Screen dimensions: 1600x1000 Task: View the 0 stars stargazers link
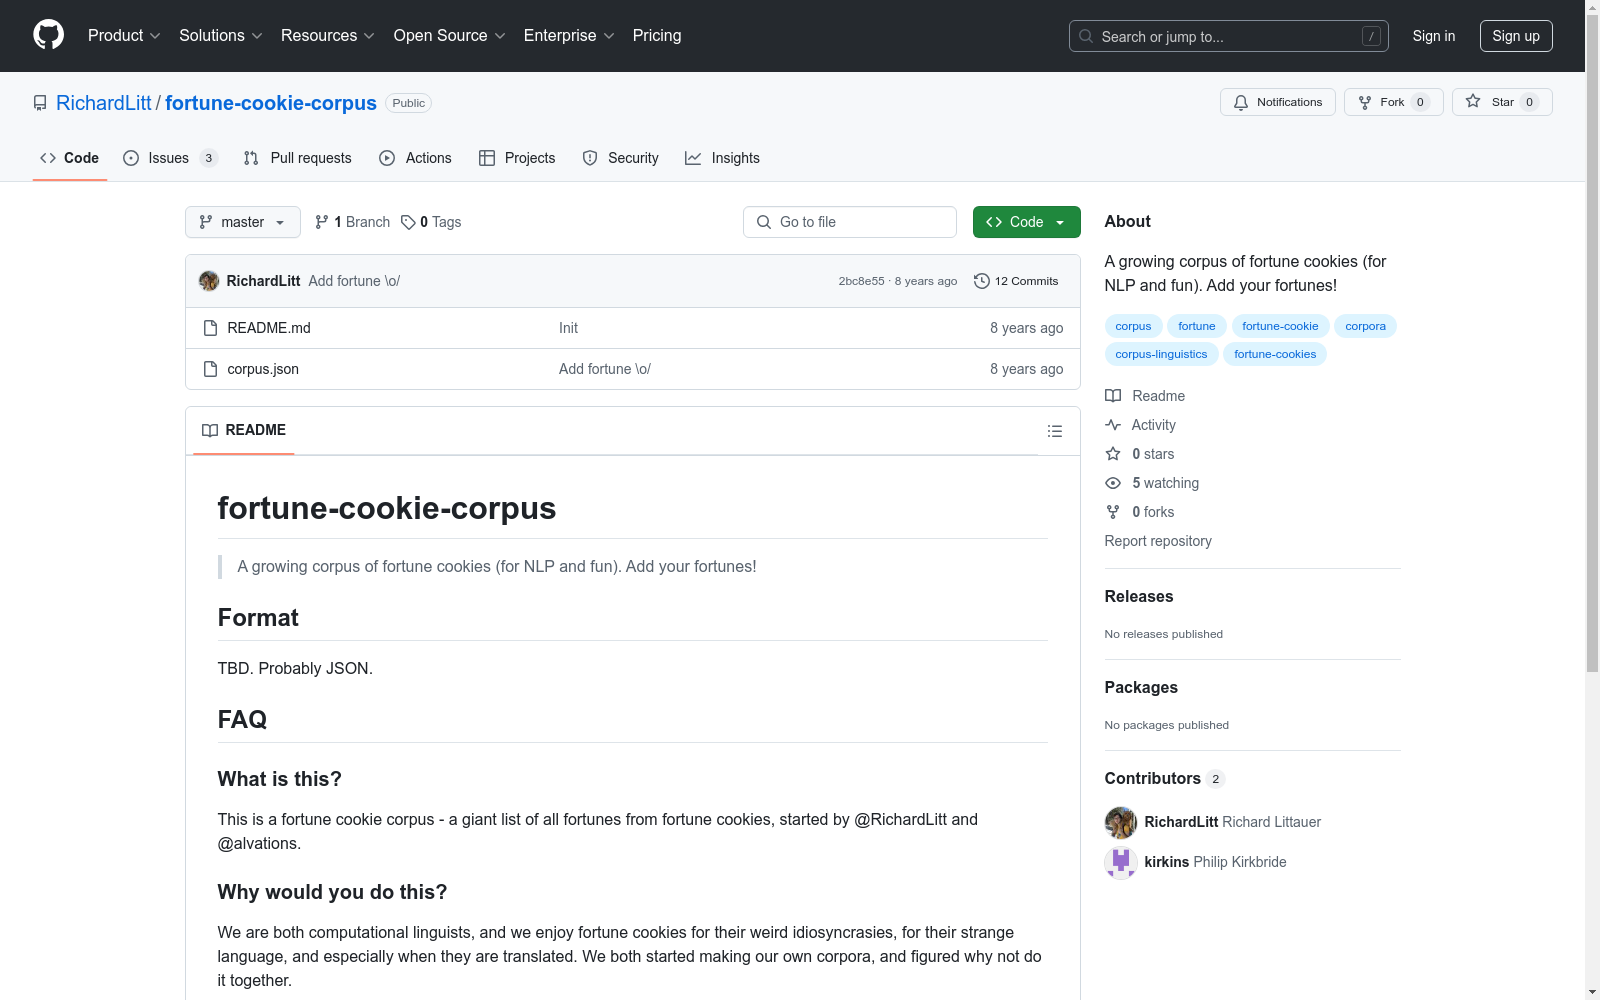click(1140, 454)
